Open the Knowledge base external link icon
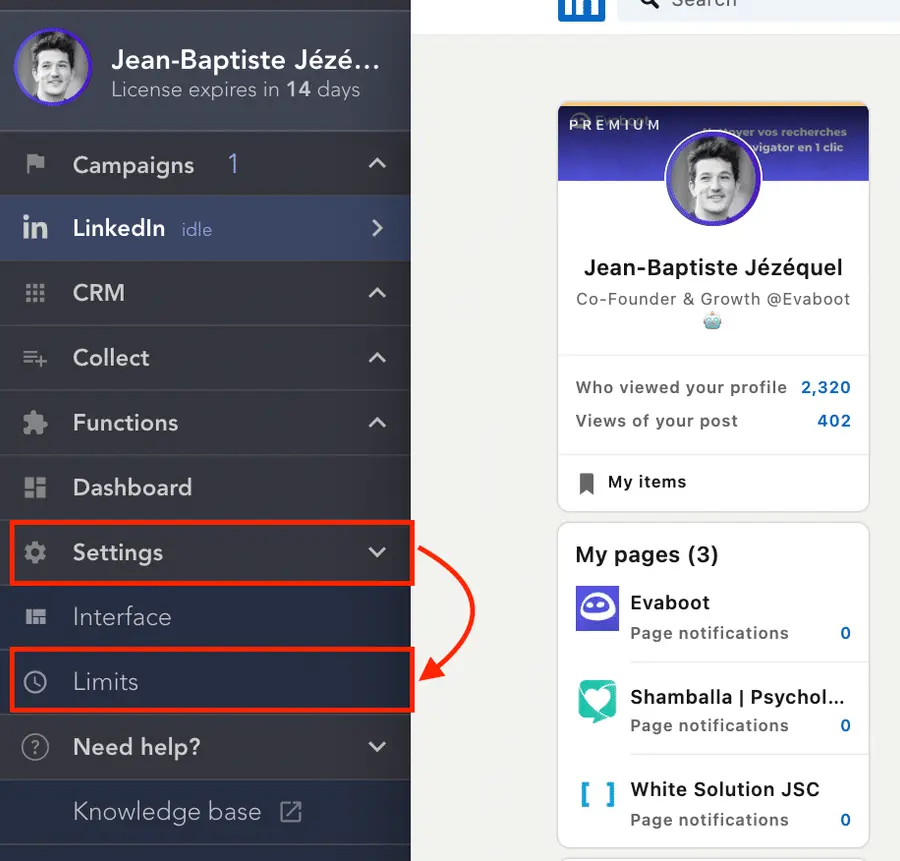 290,812
